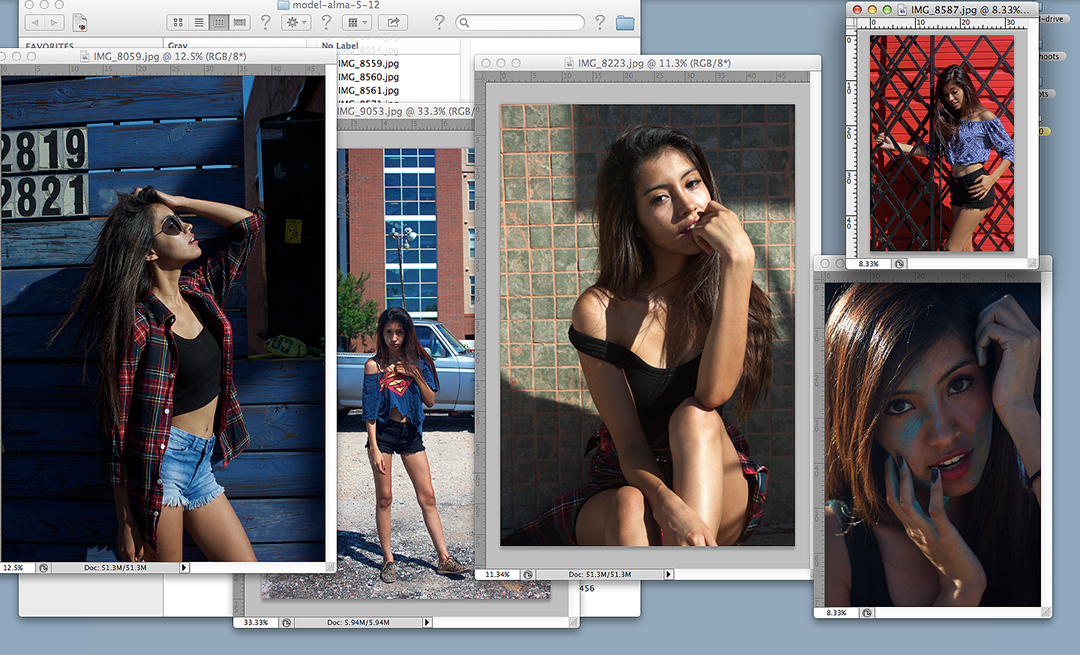
Task: Click the blue folder icon in Finder toolbar
Action: pos(625,23)
